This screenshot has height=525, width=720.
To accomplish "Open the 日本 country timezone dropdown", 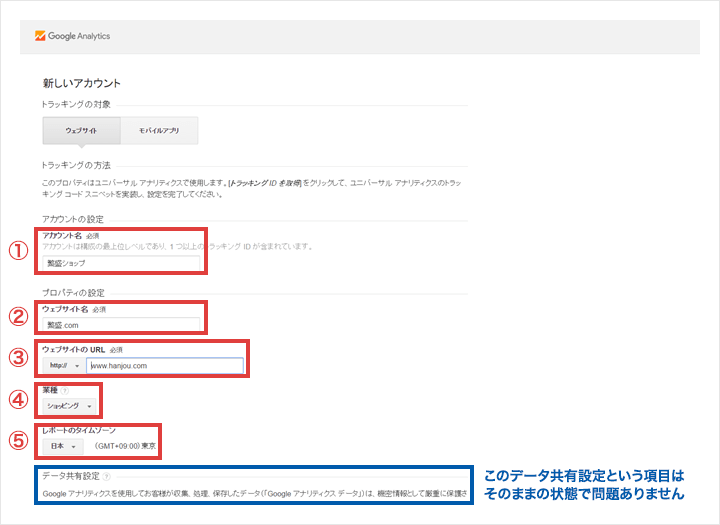I will [x=63, y=446].
